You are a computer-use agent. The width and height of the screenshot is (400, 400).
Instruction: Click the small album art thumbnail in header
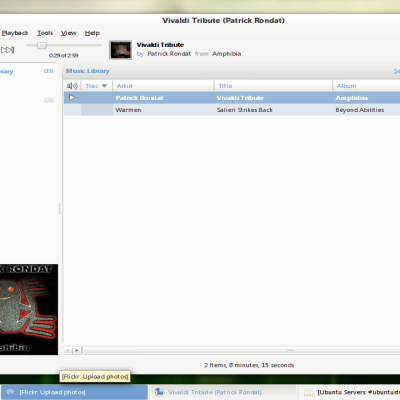pos(121,50)
